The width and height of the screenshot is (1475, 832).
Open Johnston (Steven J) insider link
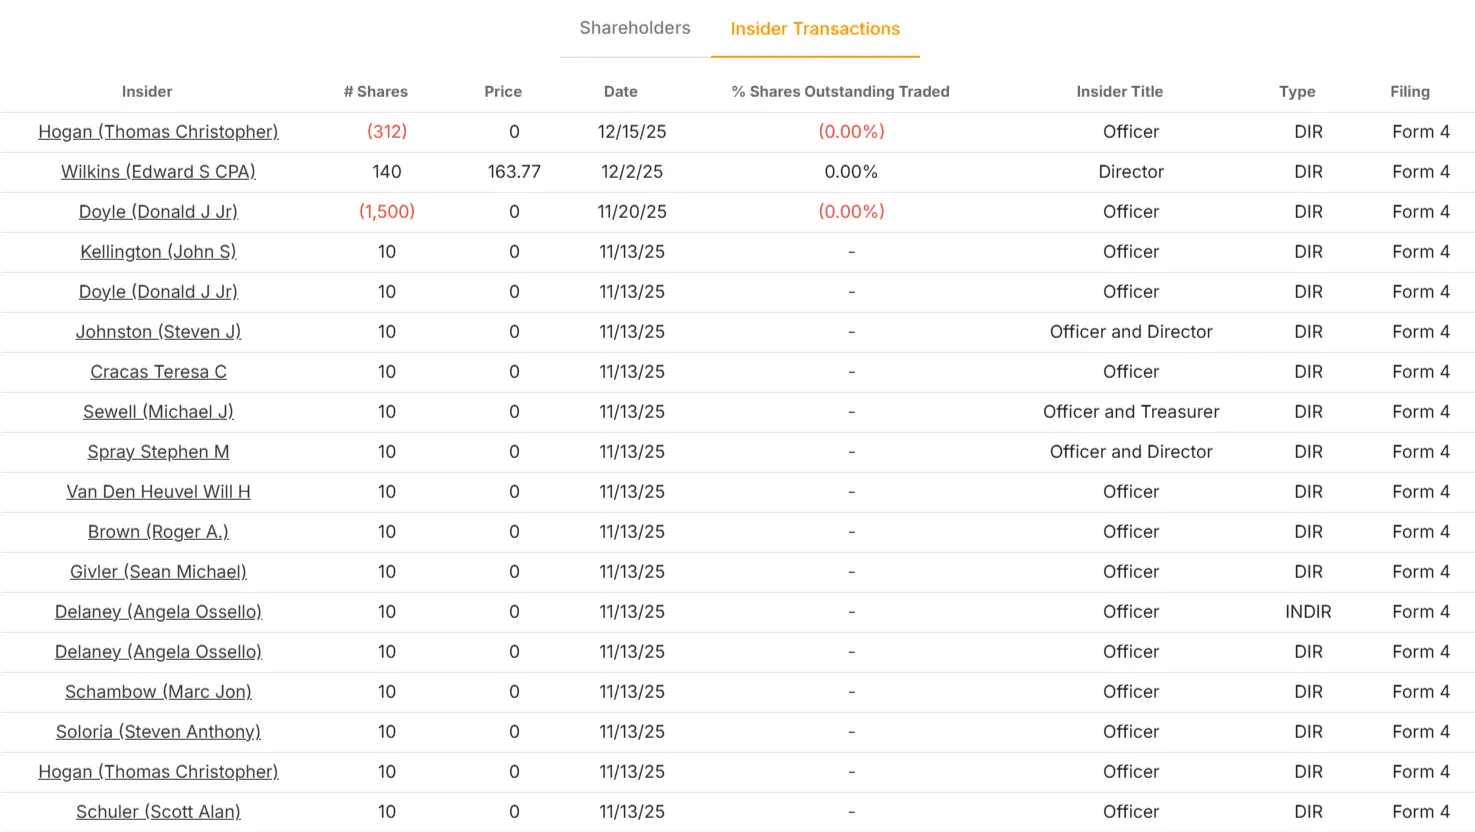(x=158, y=332)
